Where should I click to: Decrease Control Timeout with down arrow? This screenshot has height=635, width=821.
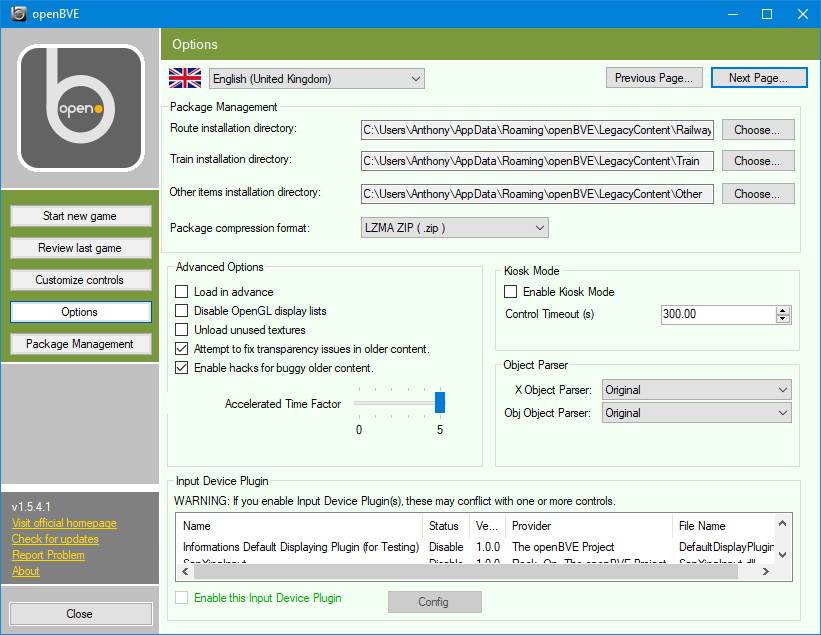pyautogui.click(x=783, y=319)
